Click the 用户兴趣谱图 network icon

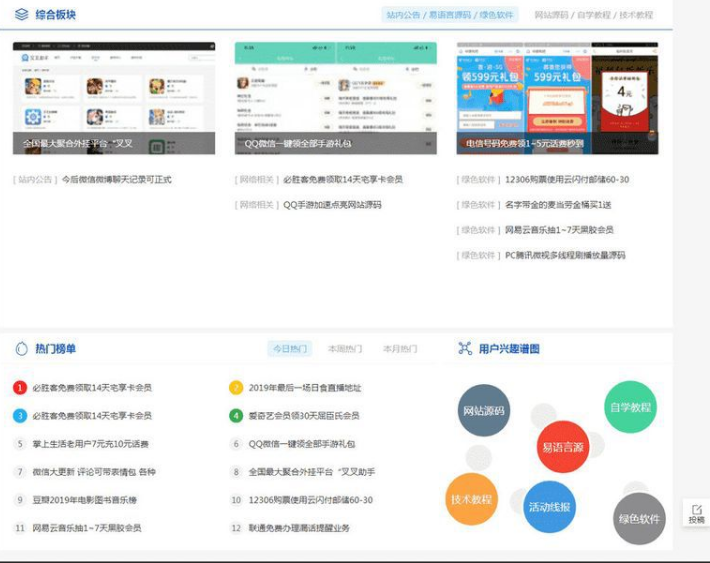[465, 349]
